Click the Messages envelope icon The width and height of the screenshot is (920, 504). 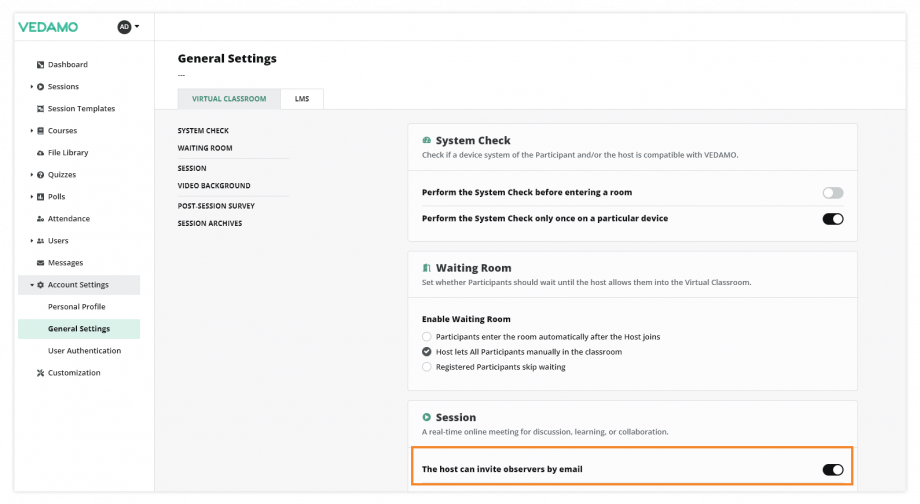tap(40, 263)
